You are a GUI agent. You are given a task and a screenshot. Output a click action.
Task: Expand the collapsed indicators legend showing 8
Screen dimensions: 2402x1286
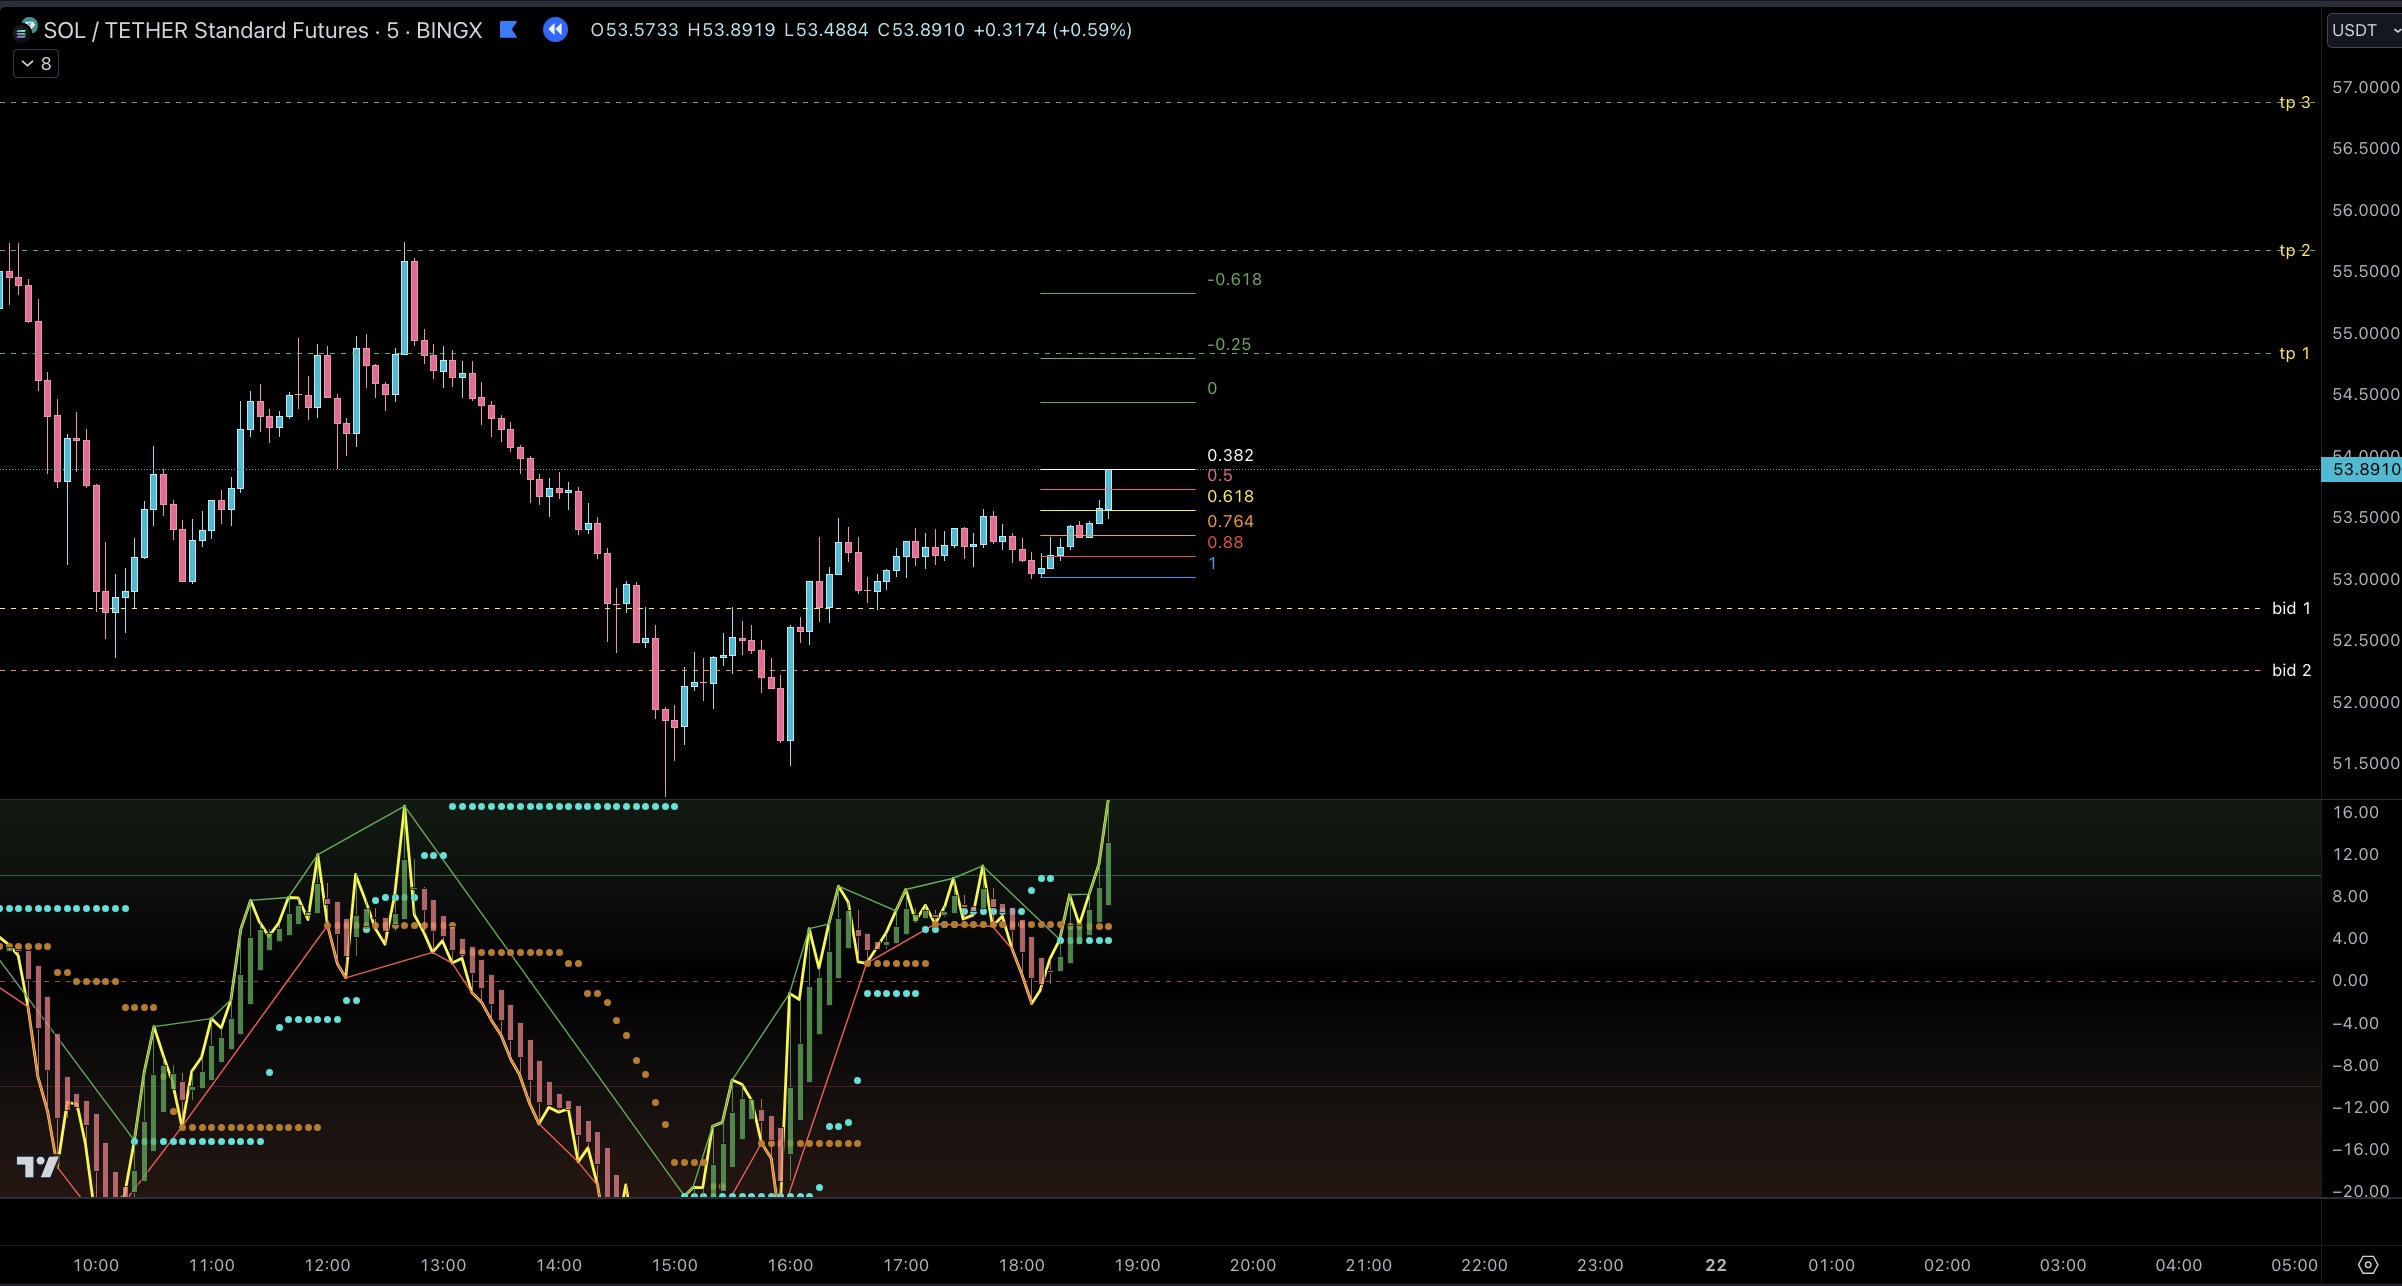36,64
